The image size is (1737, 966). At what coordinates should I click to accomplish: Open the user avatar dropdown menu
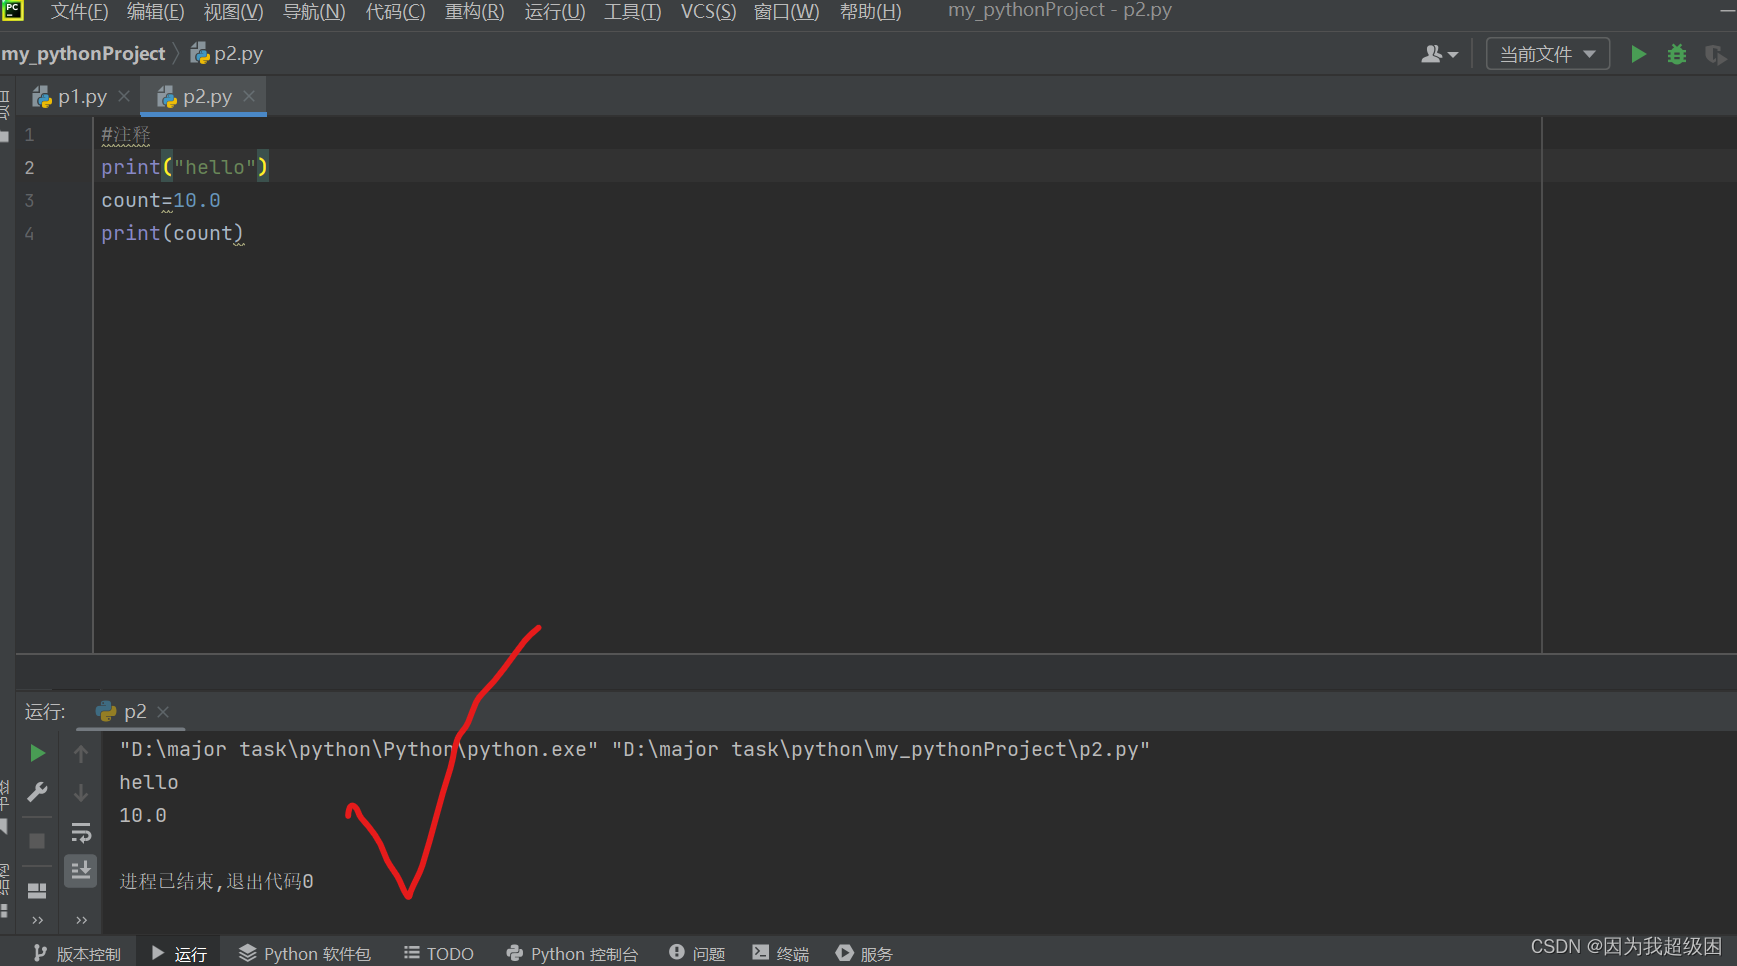coord(1440,53)
